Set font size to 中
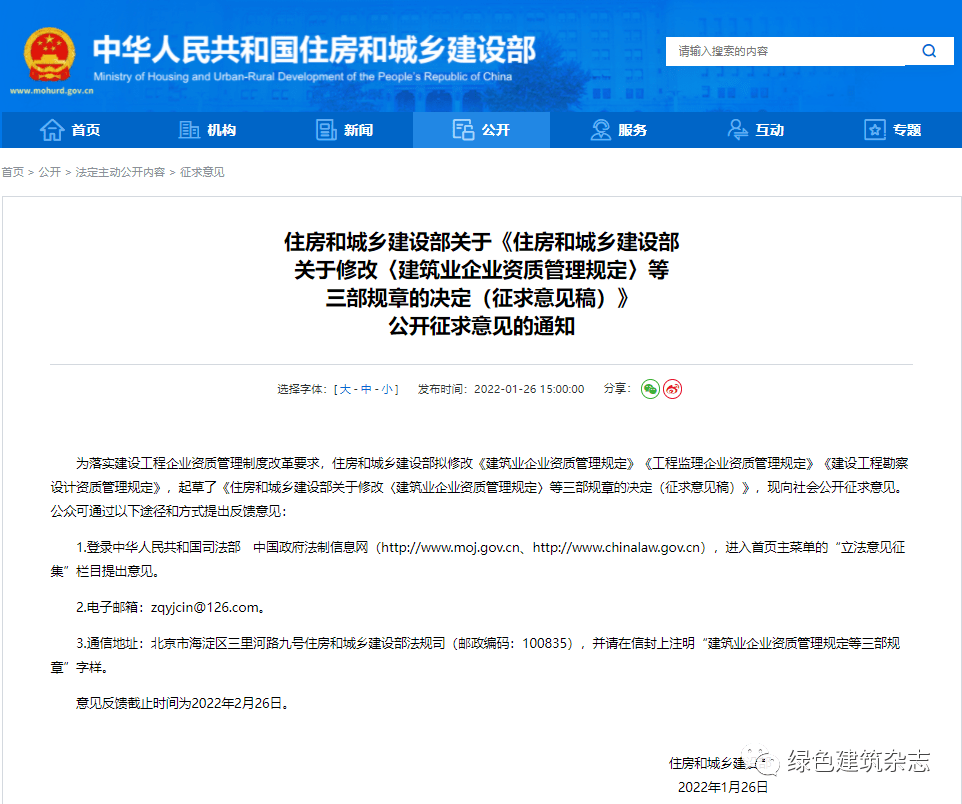962x804 pixels. click(x=366, y=389)
